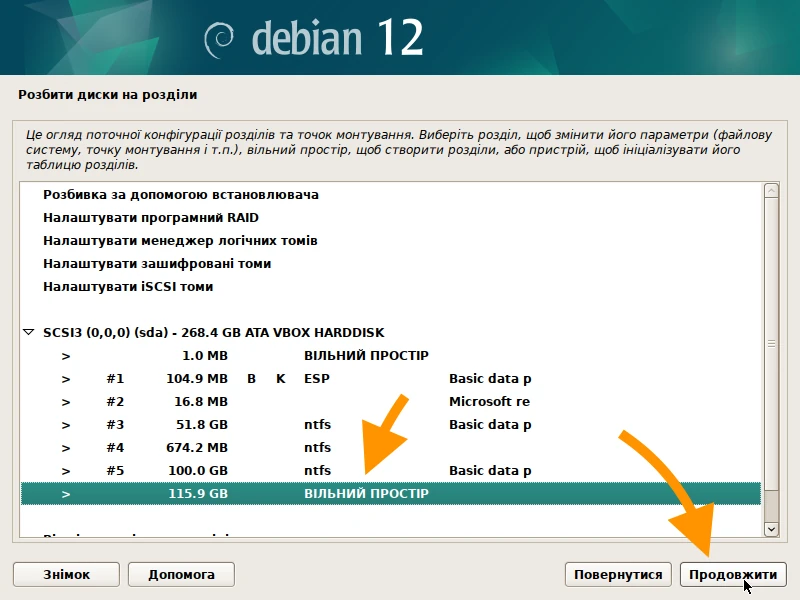Select partition #3 51.8 GB ntfs
Viewport: 800px width, 600px height.
pos(391,424)
